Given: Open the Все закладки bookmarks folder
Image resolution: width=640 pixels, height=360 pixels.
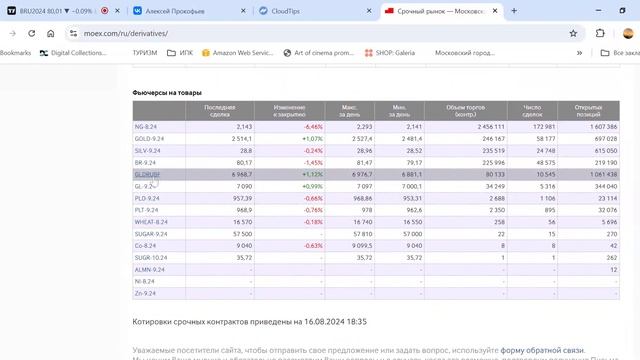Looking at the screenshot, I should click(620, 53).
